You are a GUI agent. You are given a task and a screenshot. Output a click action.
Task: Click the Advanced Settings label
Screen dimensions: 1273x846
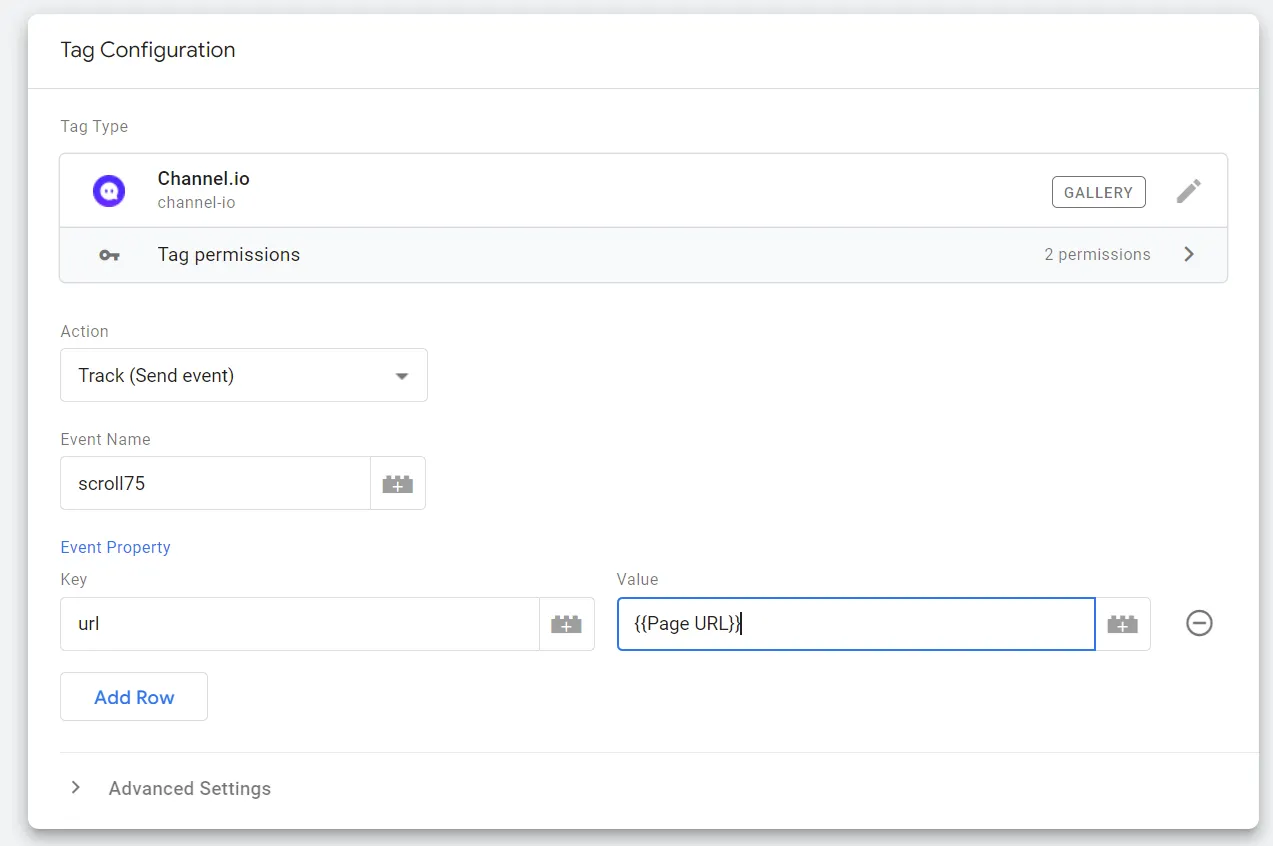190,789
